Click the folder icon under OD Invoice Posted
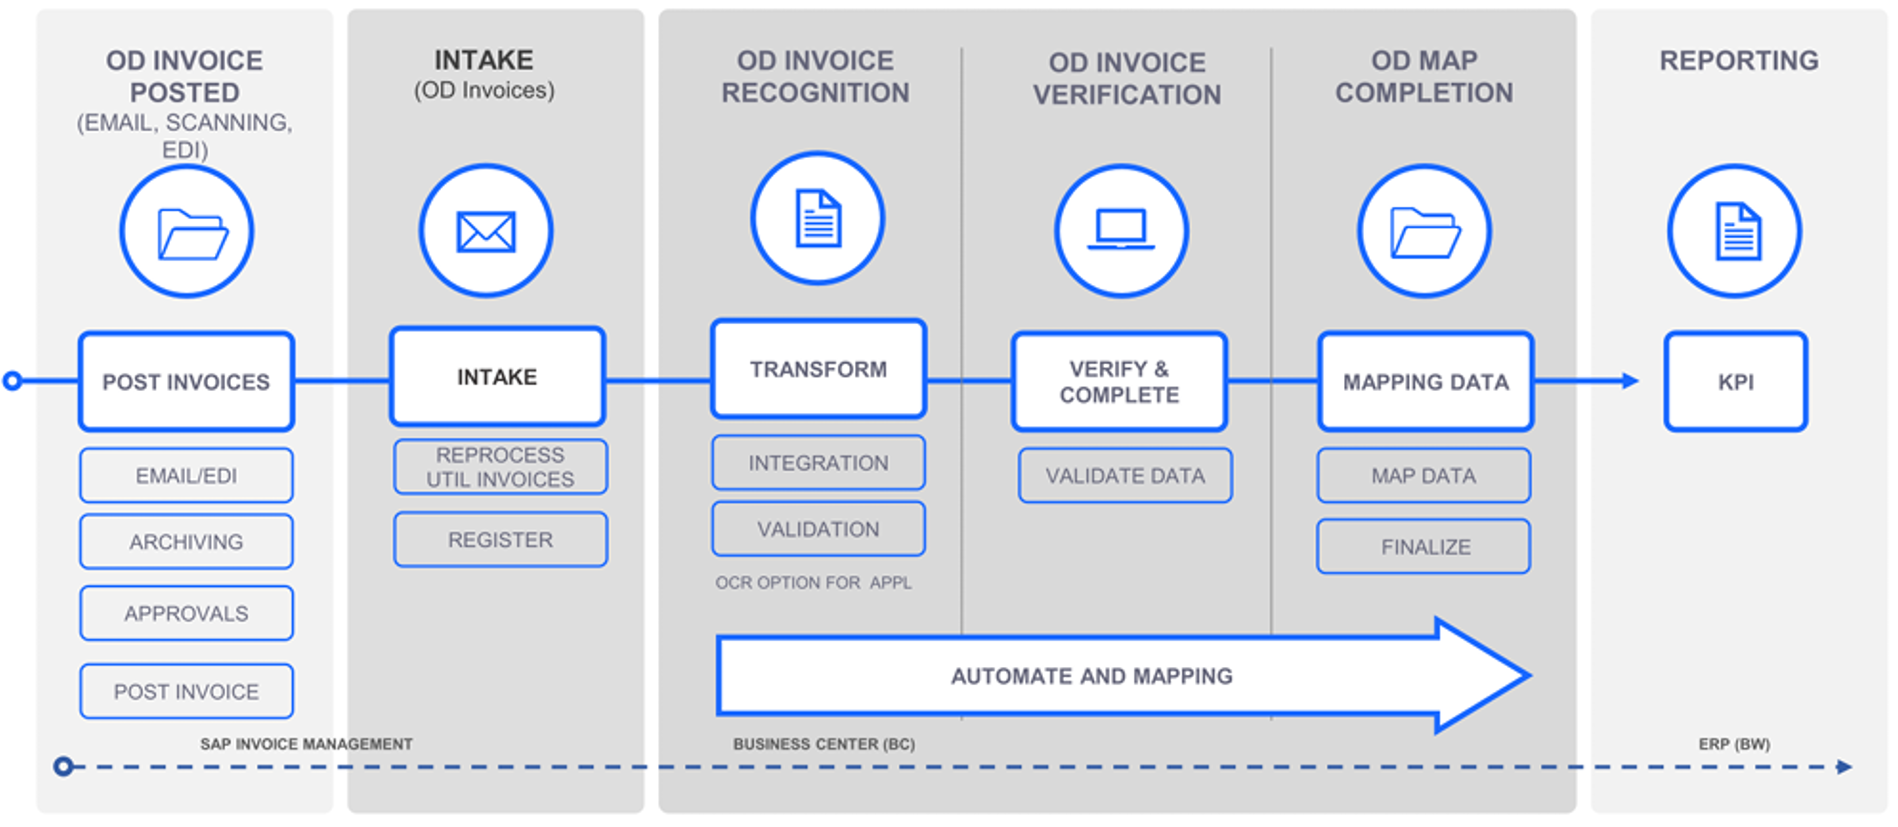 187,232
